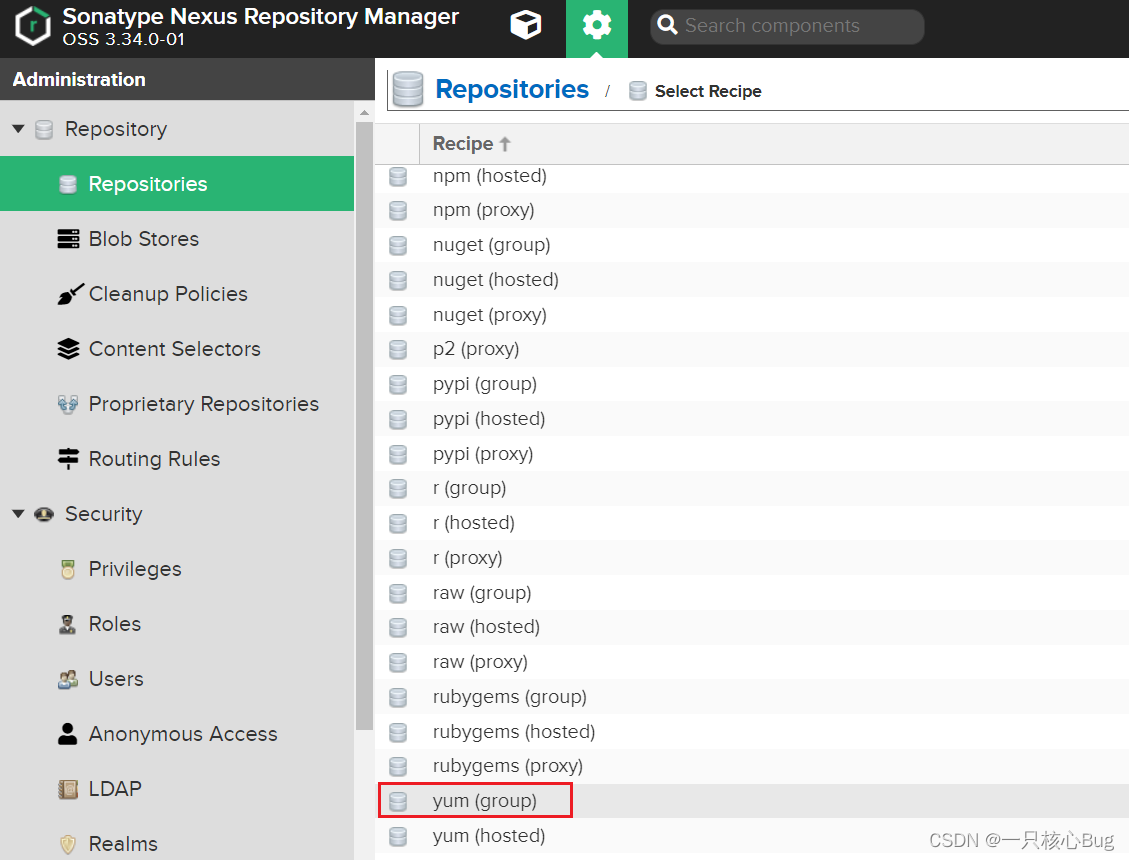The width and height of the screenshot is (1129, 860).
Task: Focus the Search components field
Action: [x=787, y=27]
